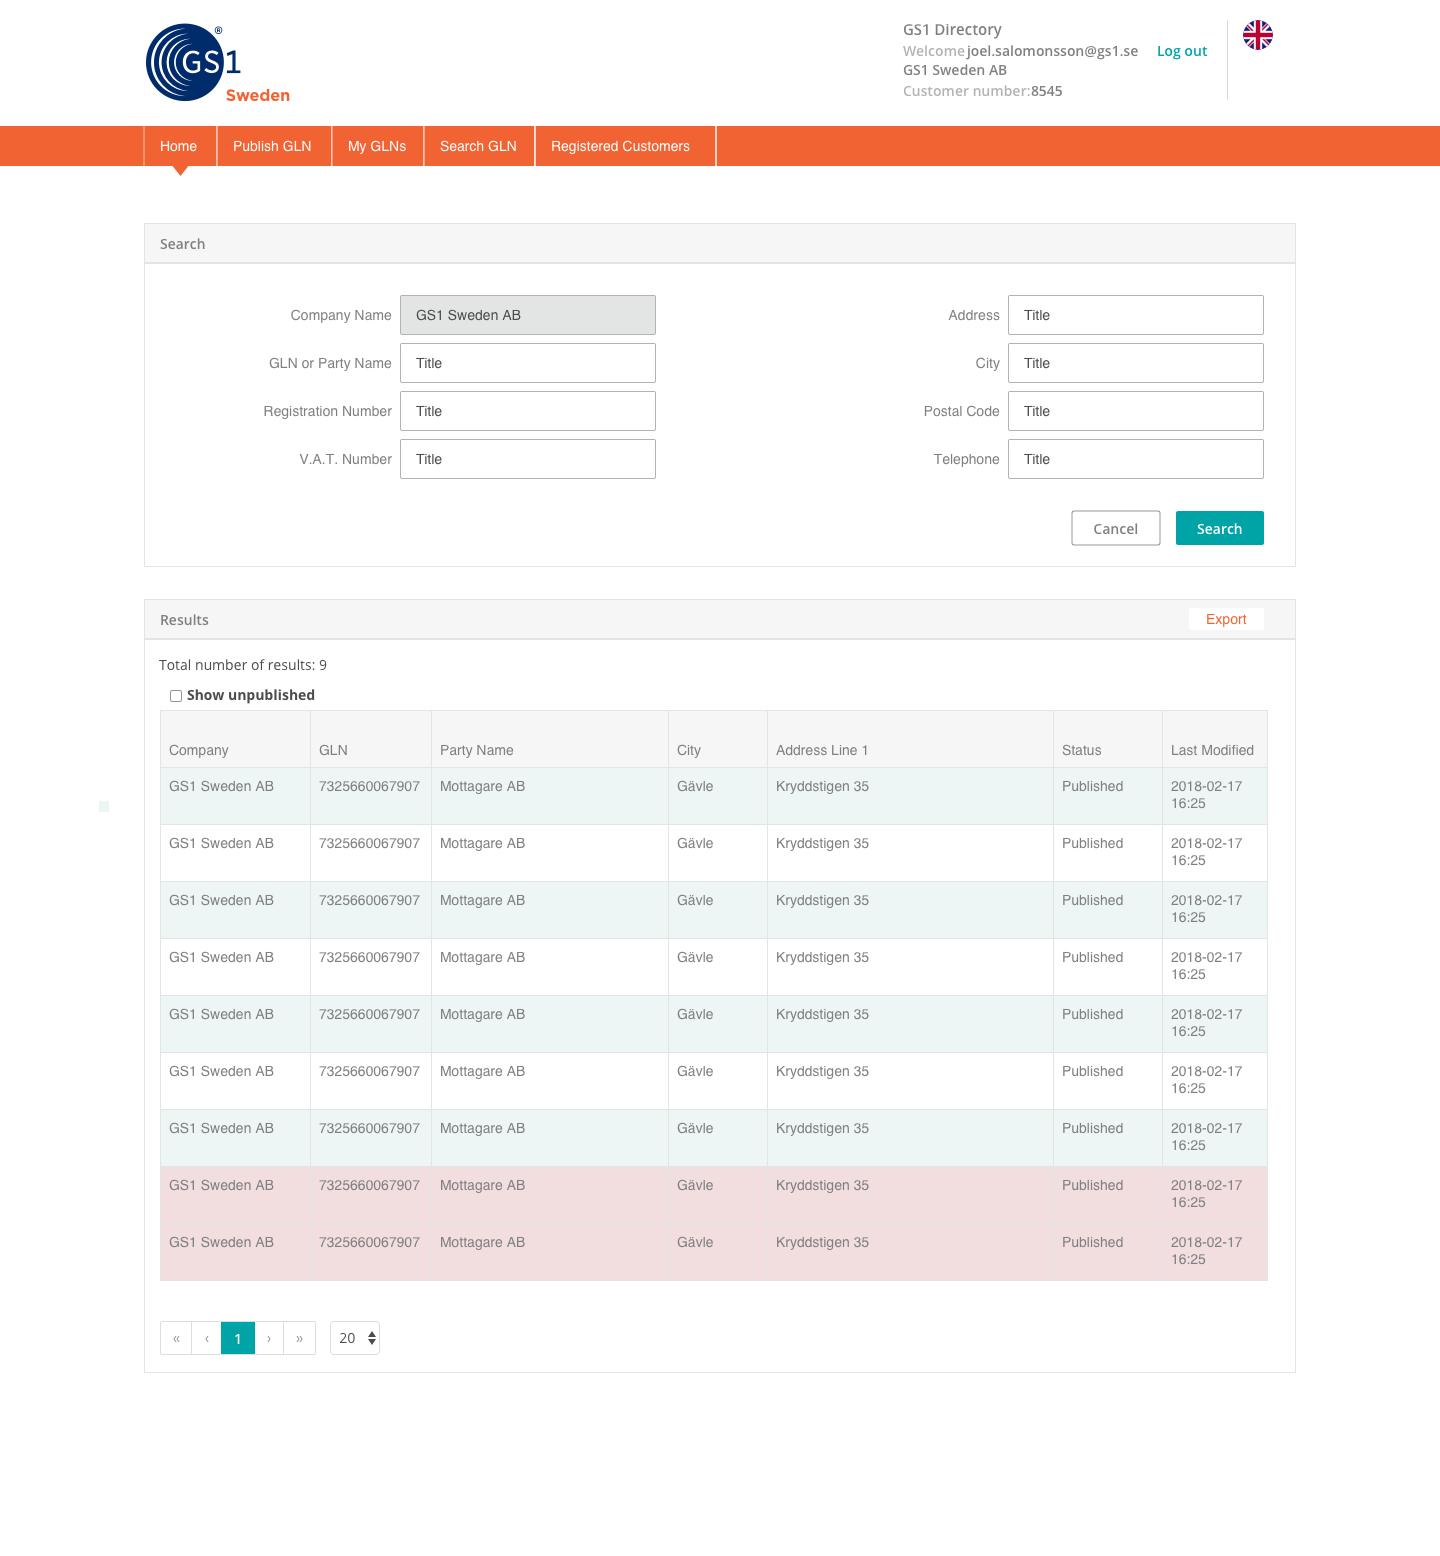Screen dimensions: 1440x1556
Task: Click the GS1 Sweden logo
Action: tap(218, 63)
